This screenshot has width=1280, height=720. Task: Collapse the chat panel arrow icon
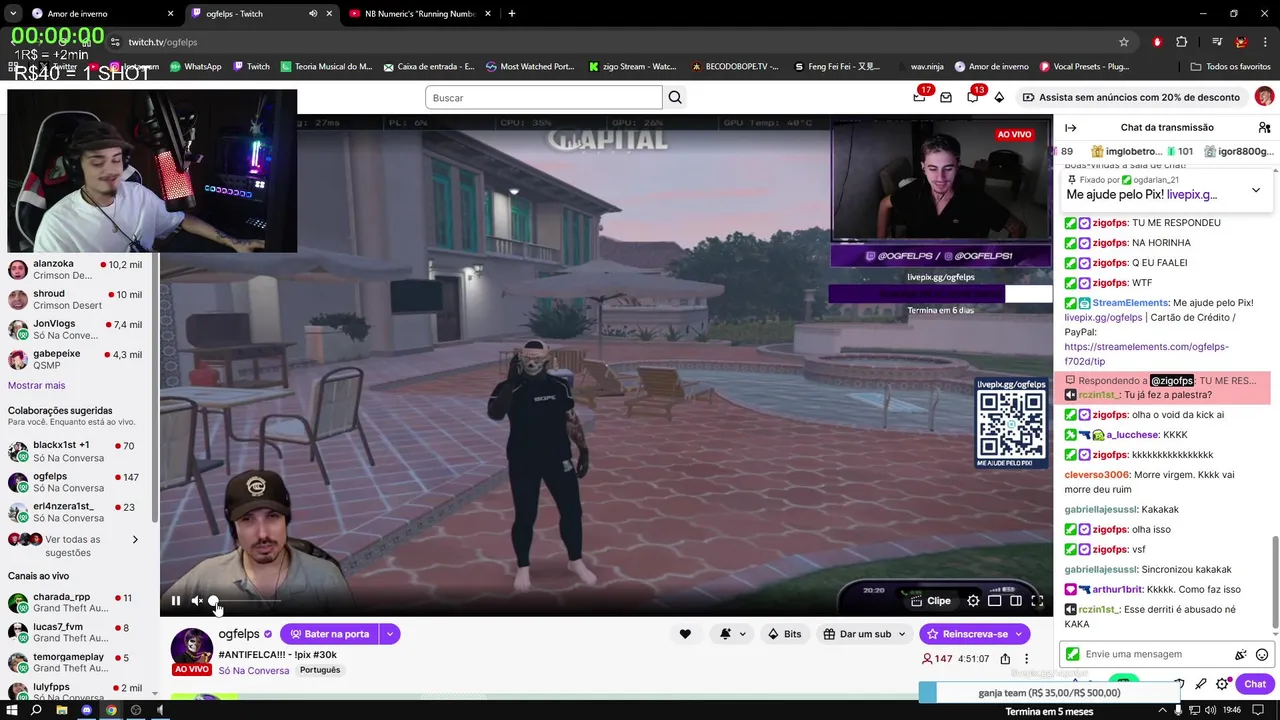(x=1070, y=127)
